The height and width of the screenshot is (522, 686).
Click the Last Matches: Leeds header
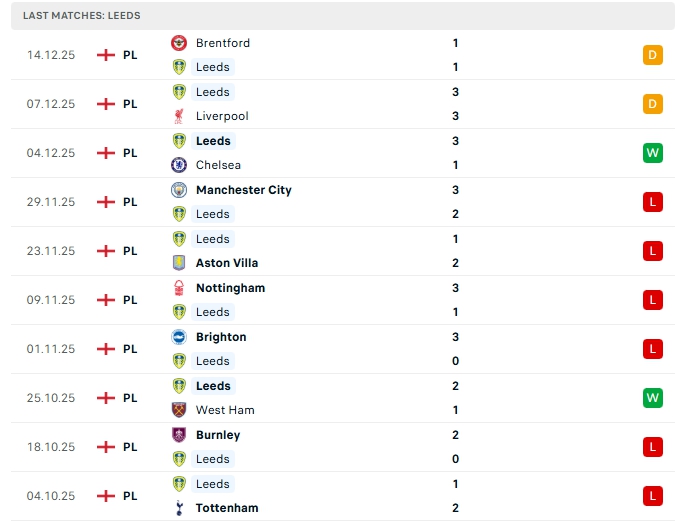pyautogui.click(x=82, y=16)
